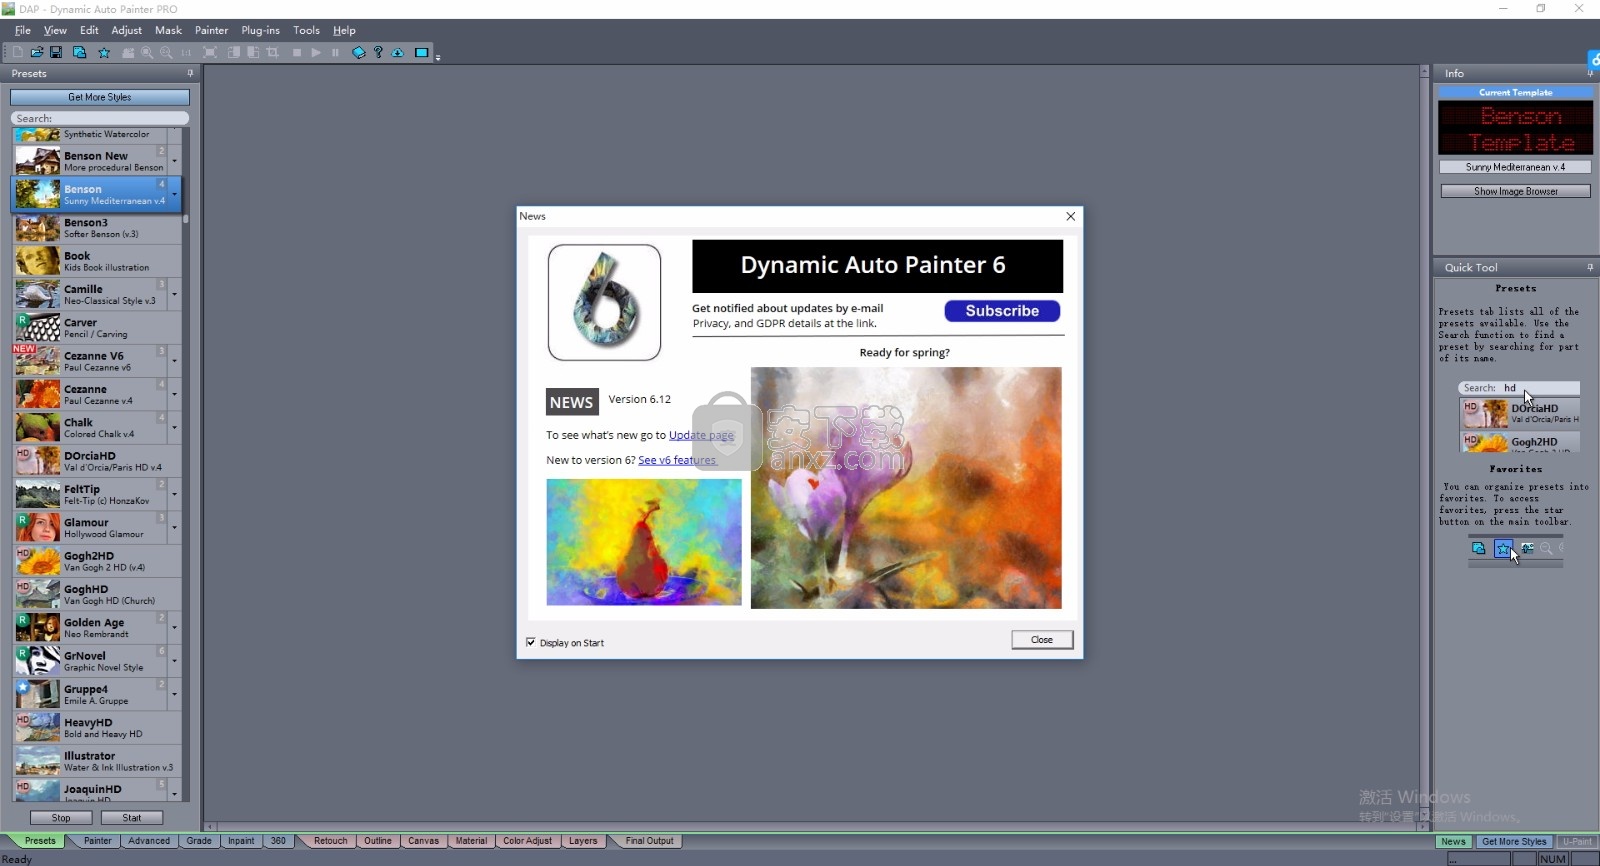Click the Presets Search input field
Screen dimensions: 1600x866
(x=100, y=118)
